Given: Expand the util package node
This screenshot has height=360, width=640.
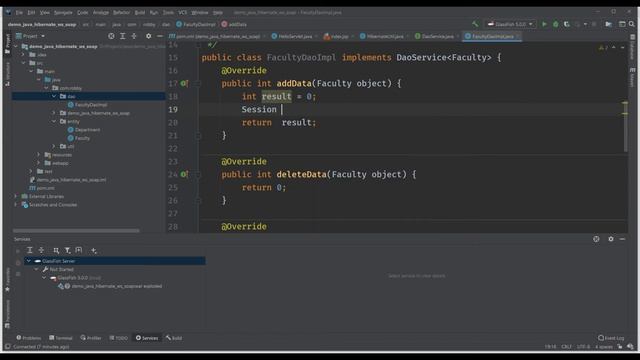Looking at the screenshot, I should click(54, 146).
